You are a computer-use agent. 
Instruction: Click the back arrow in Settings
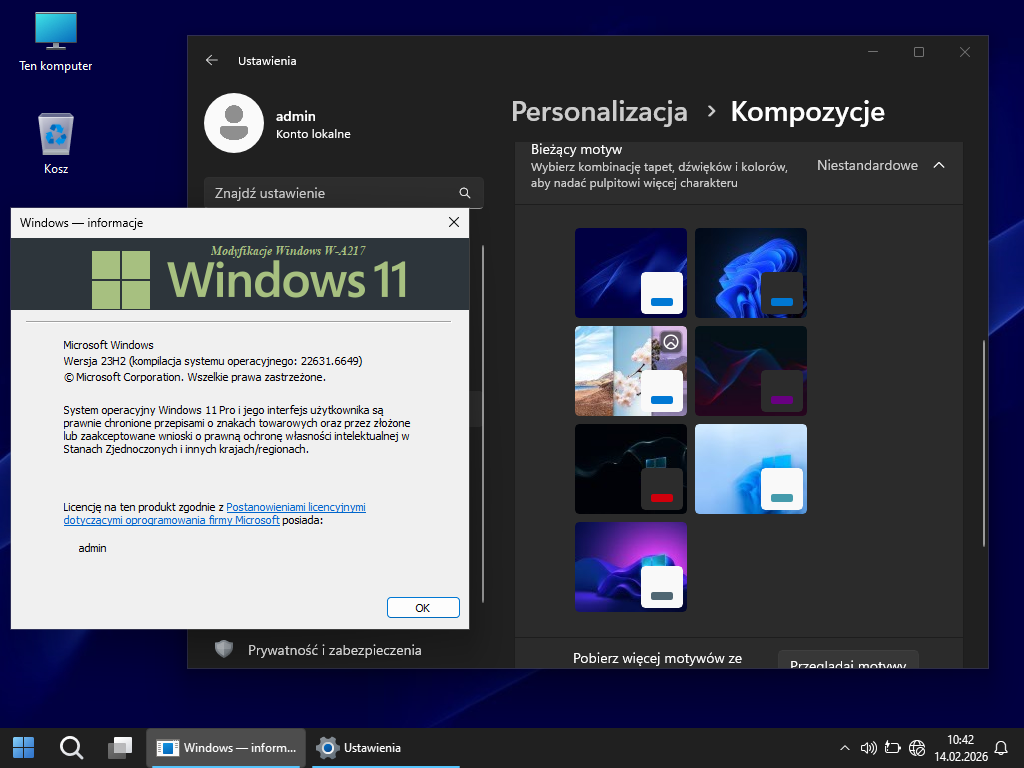211,60
